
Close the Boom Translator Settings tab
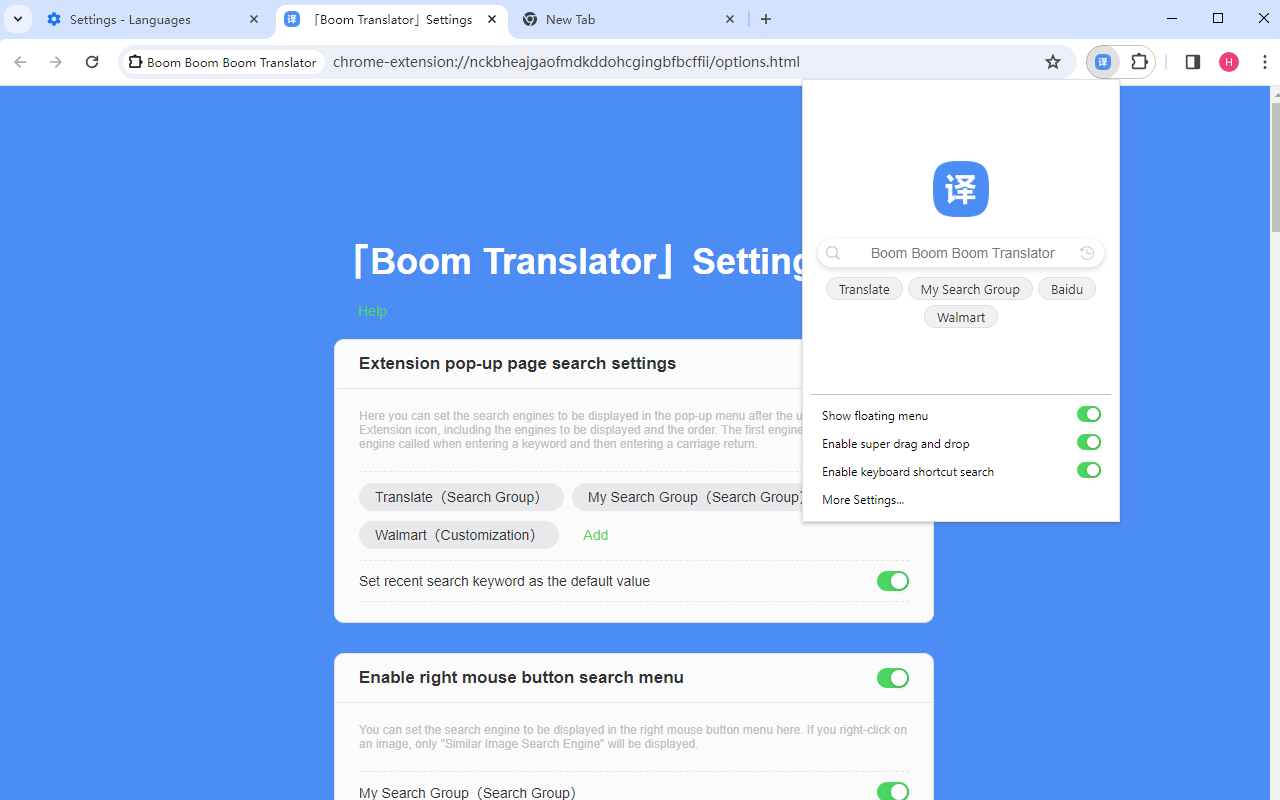pos(492,19)
